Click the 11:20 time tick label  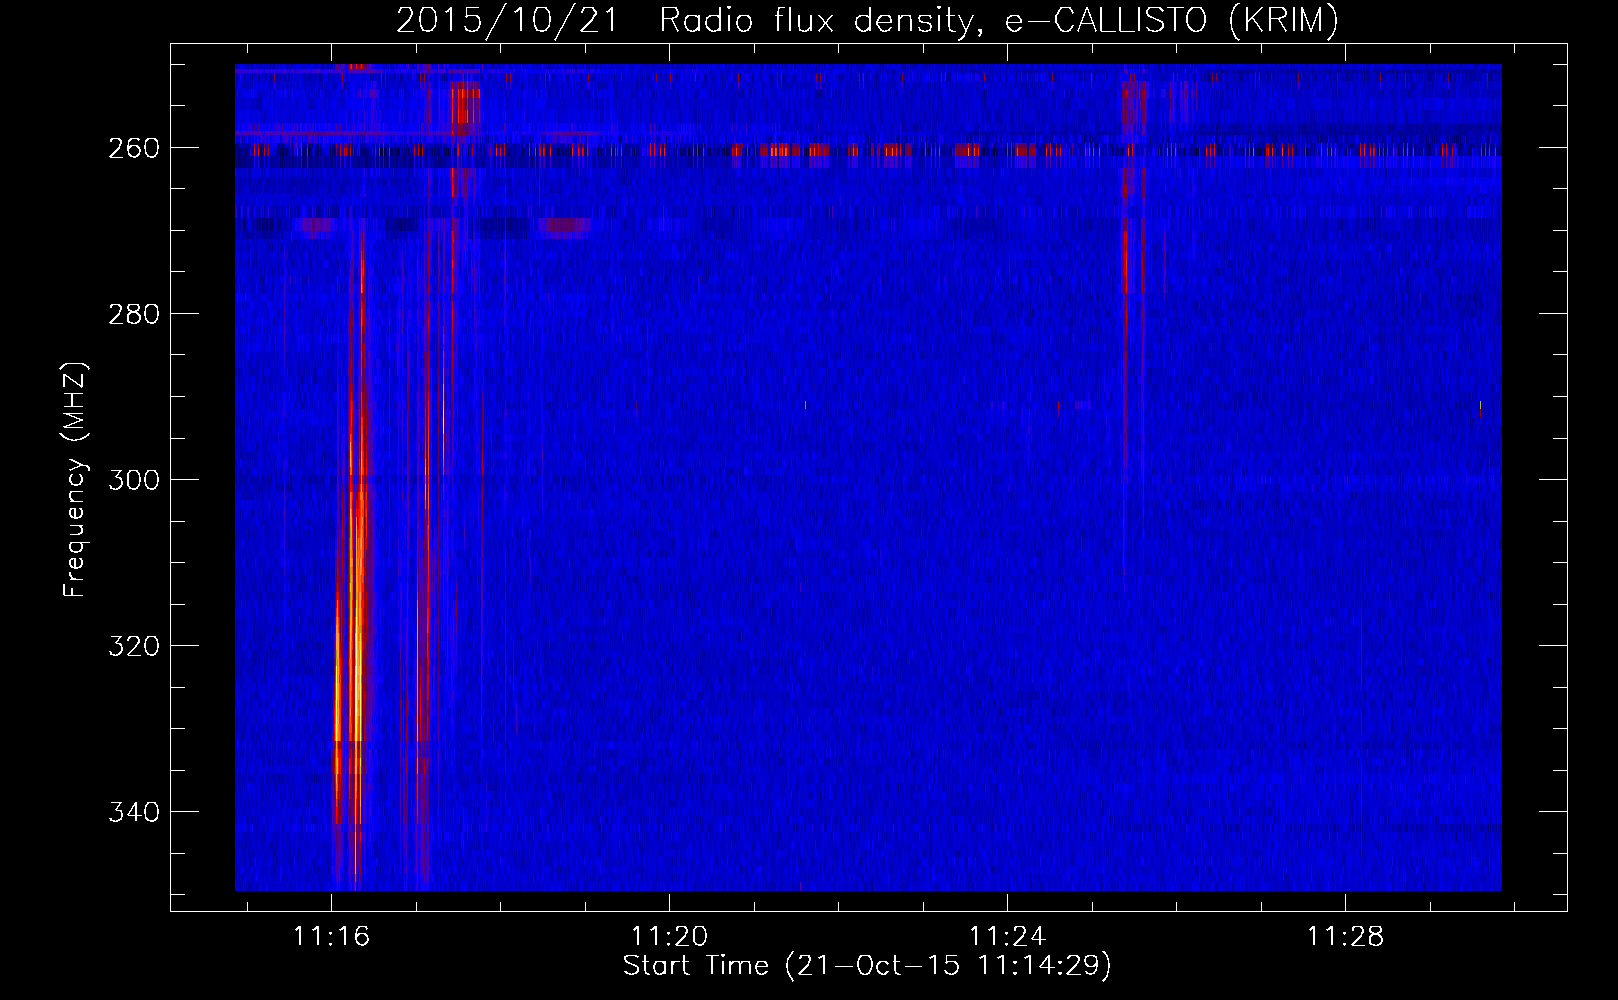(669, 936)
